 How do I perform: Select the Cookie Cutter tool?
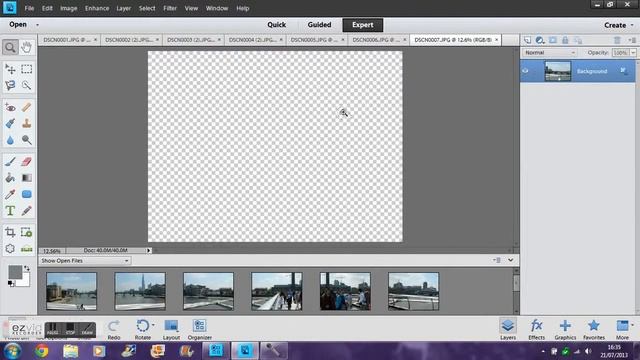pos(10,249)
